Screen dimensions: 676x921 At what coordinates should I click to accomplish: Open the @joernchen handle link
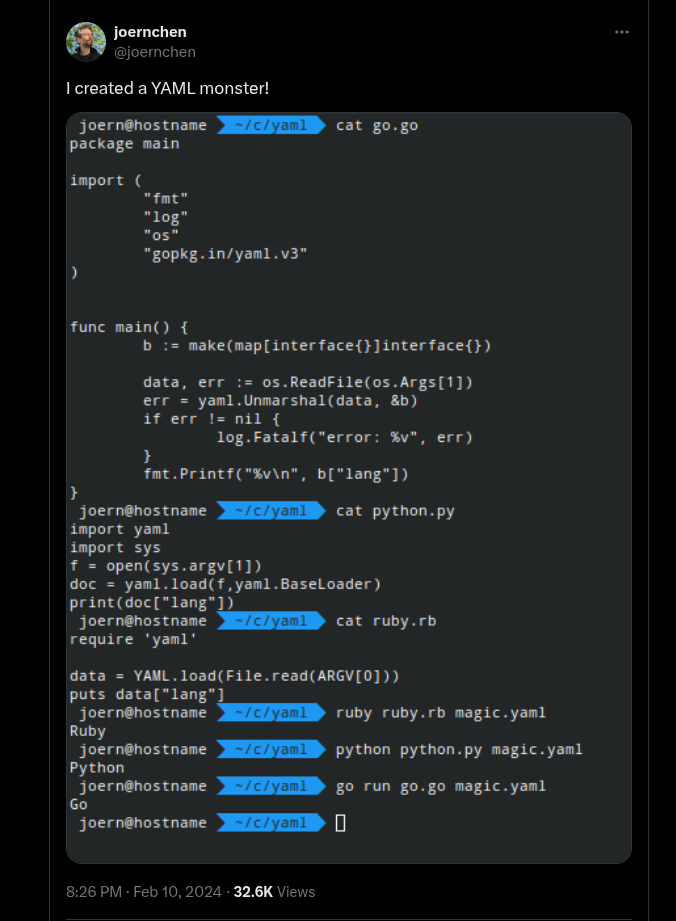[x=154, y=52]
